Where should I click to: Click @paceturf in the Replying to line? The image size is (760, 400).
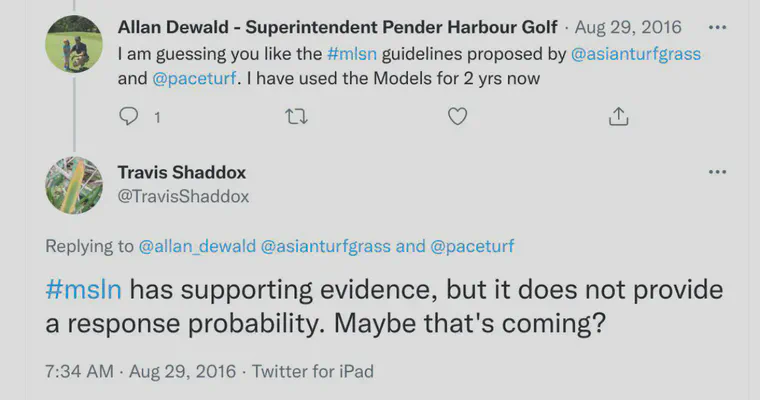pyautogui.click(x=472, y=246)
